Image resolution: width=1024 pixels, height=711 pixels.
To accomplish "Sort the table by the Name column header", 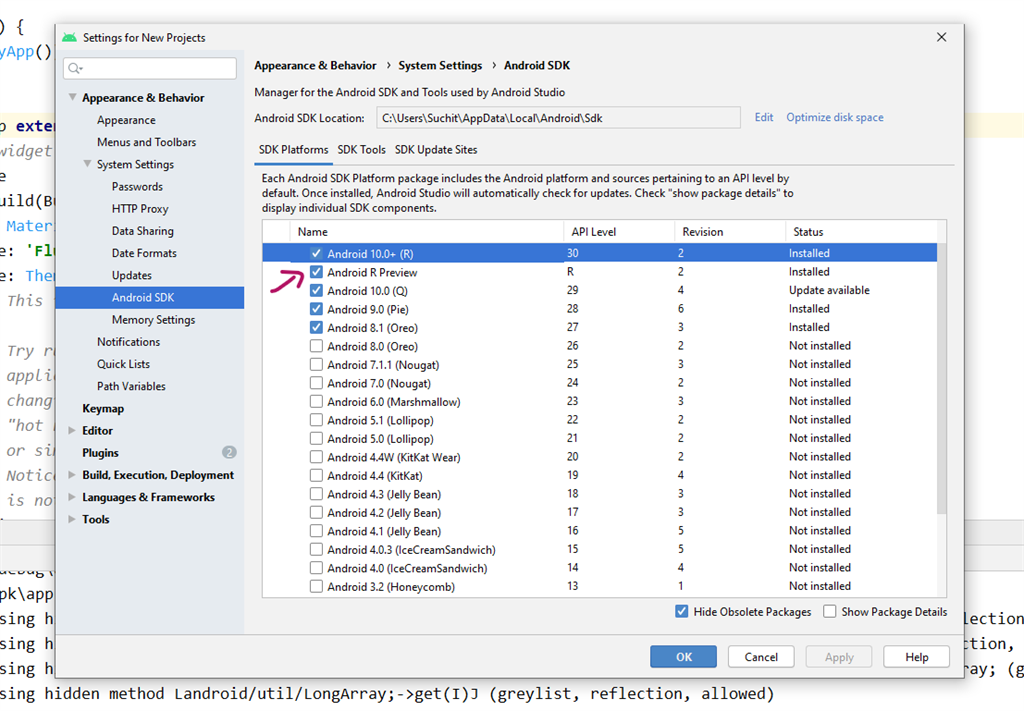I will 426,232.
